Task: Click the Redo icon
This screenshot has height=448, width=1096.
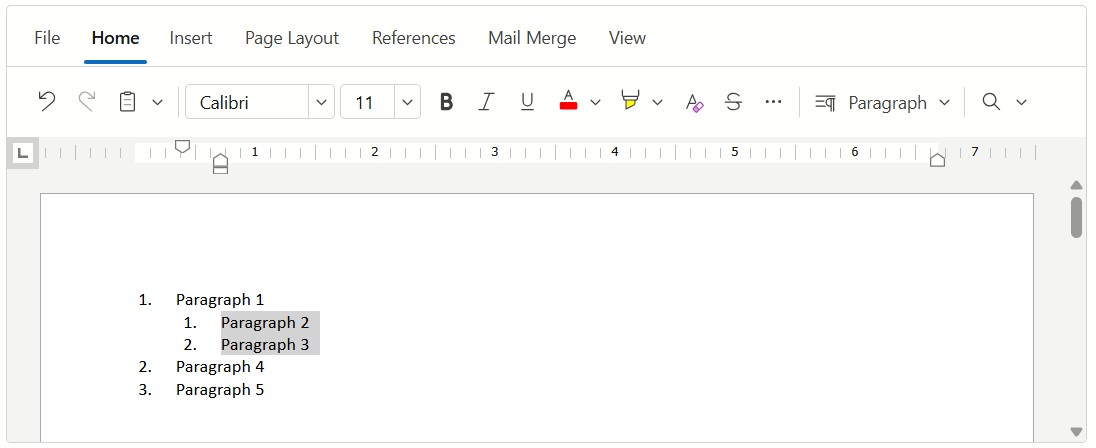Action: tap(87, 102)
